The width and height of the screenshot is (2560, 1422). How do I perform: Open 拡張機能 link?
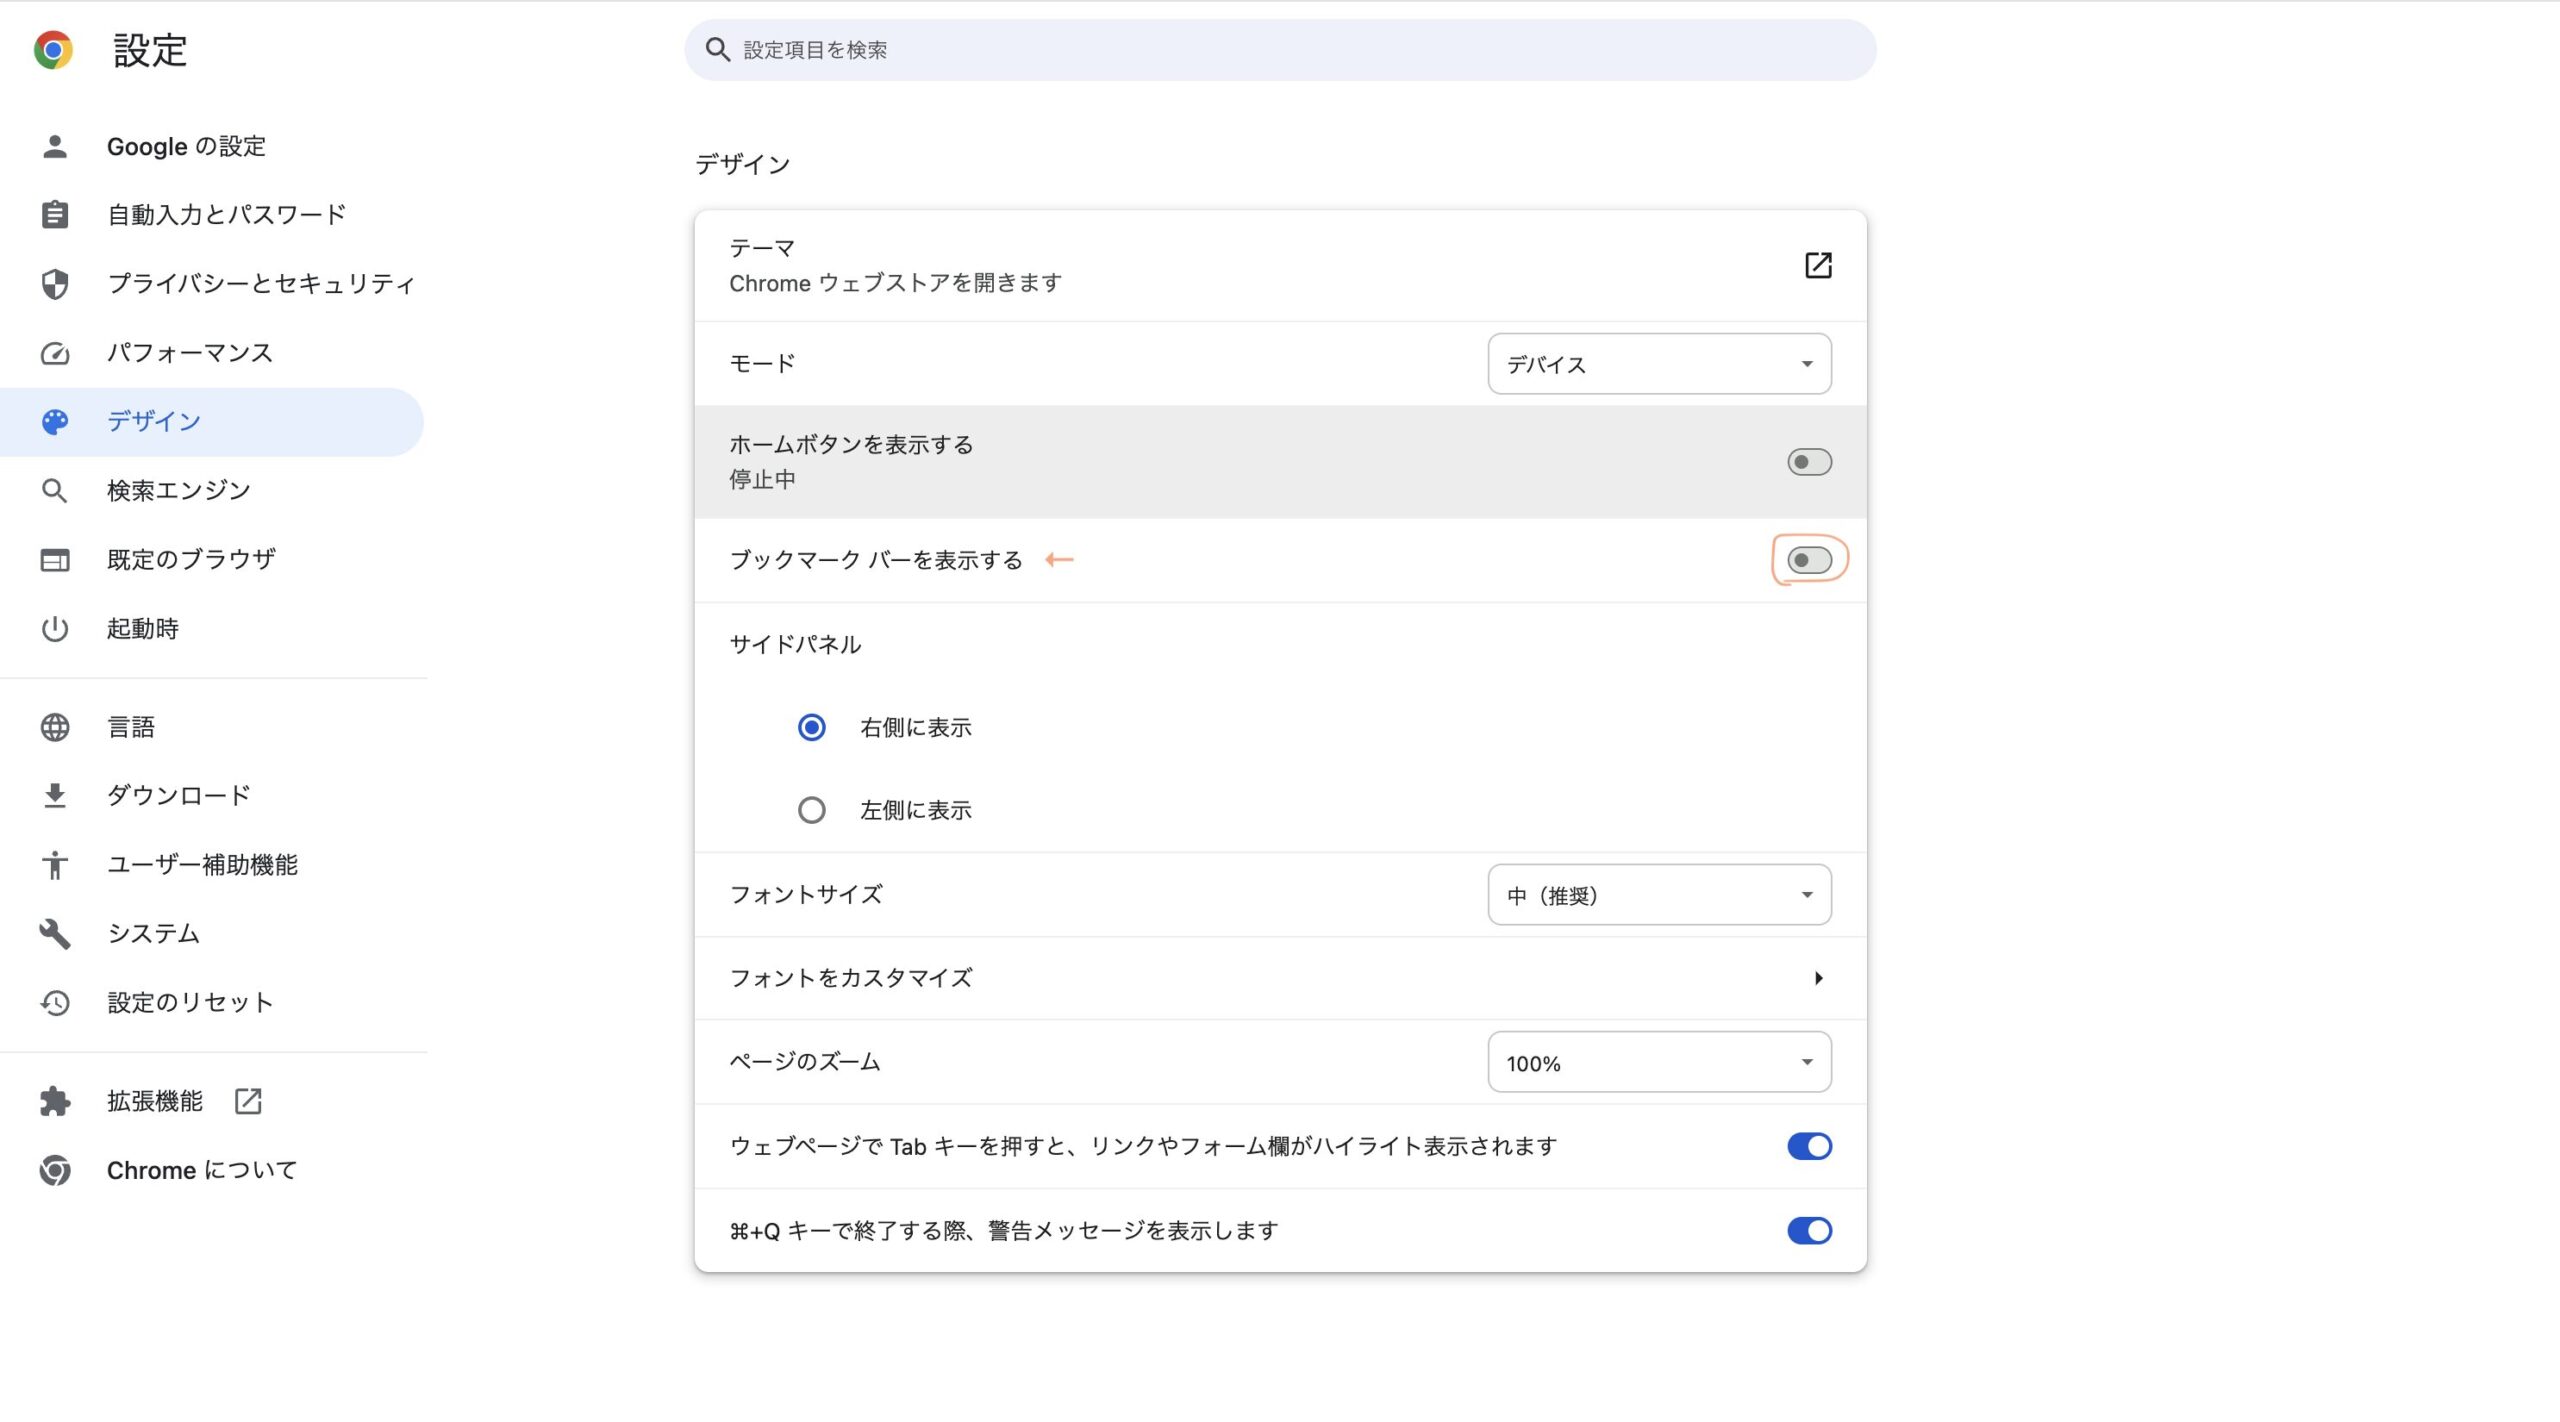tap(212, 1102)
